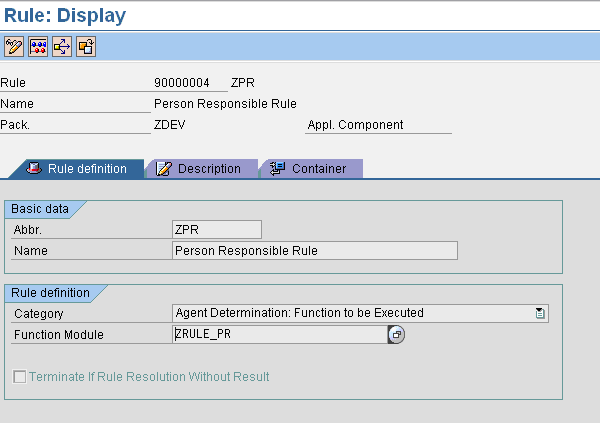Toggle Terminate If Rule Resolution Without Result
This screenshot has width=600, height=423.
coord(19,377)
